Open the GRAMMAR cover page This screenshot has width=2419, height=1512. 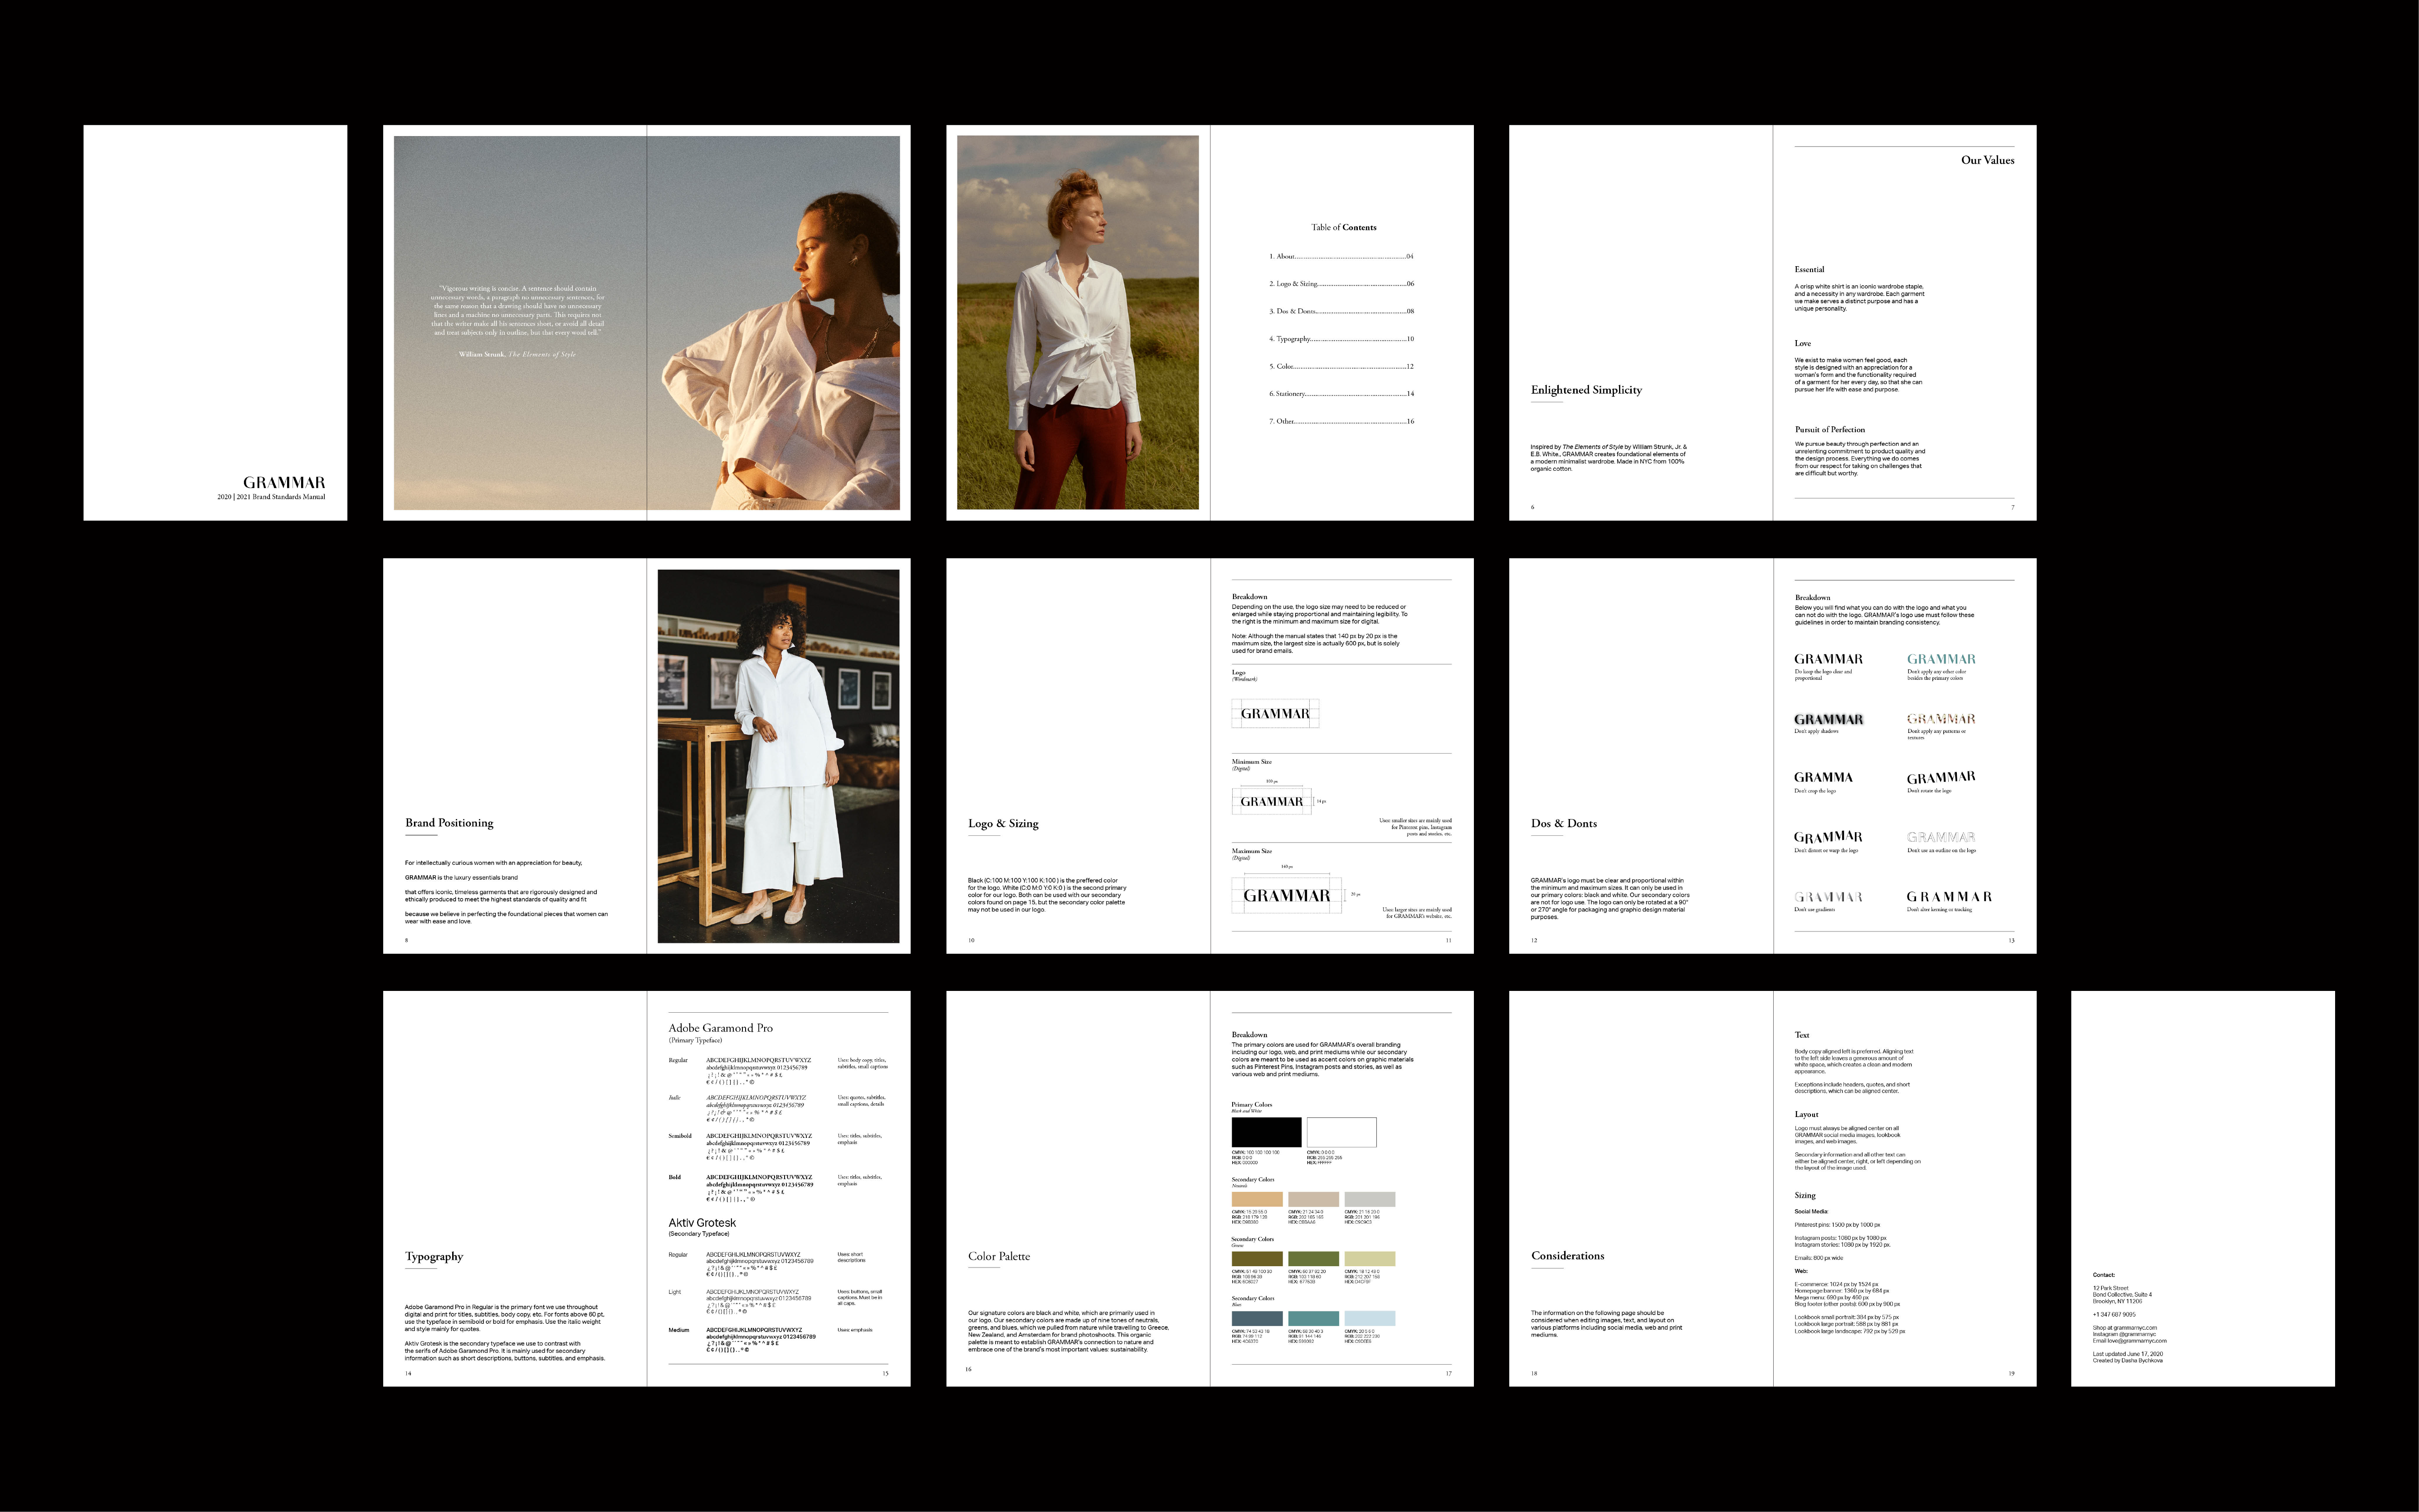coord(215,322)
